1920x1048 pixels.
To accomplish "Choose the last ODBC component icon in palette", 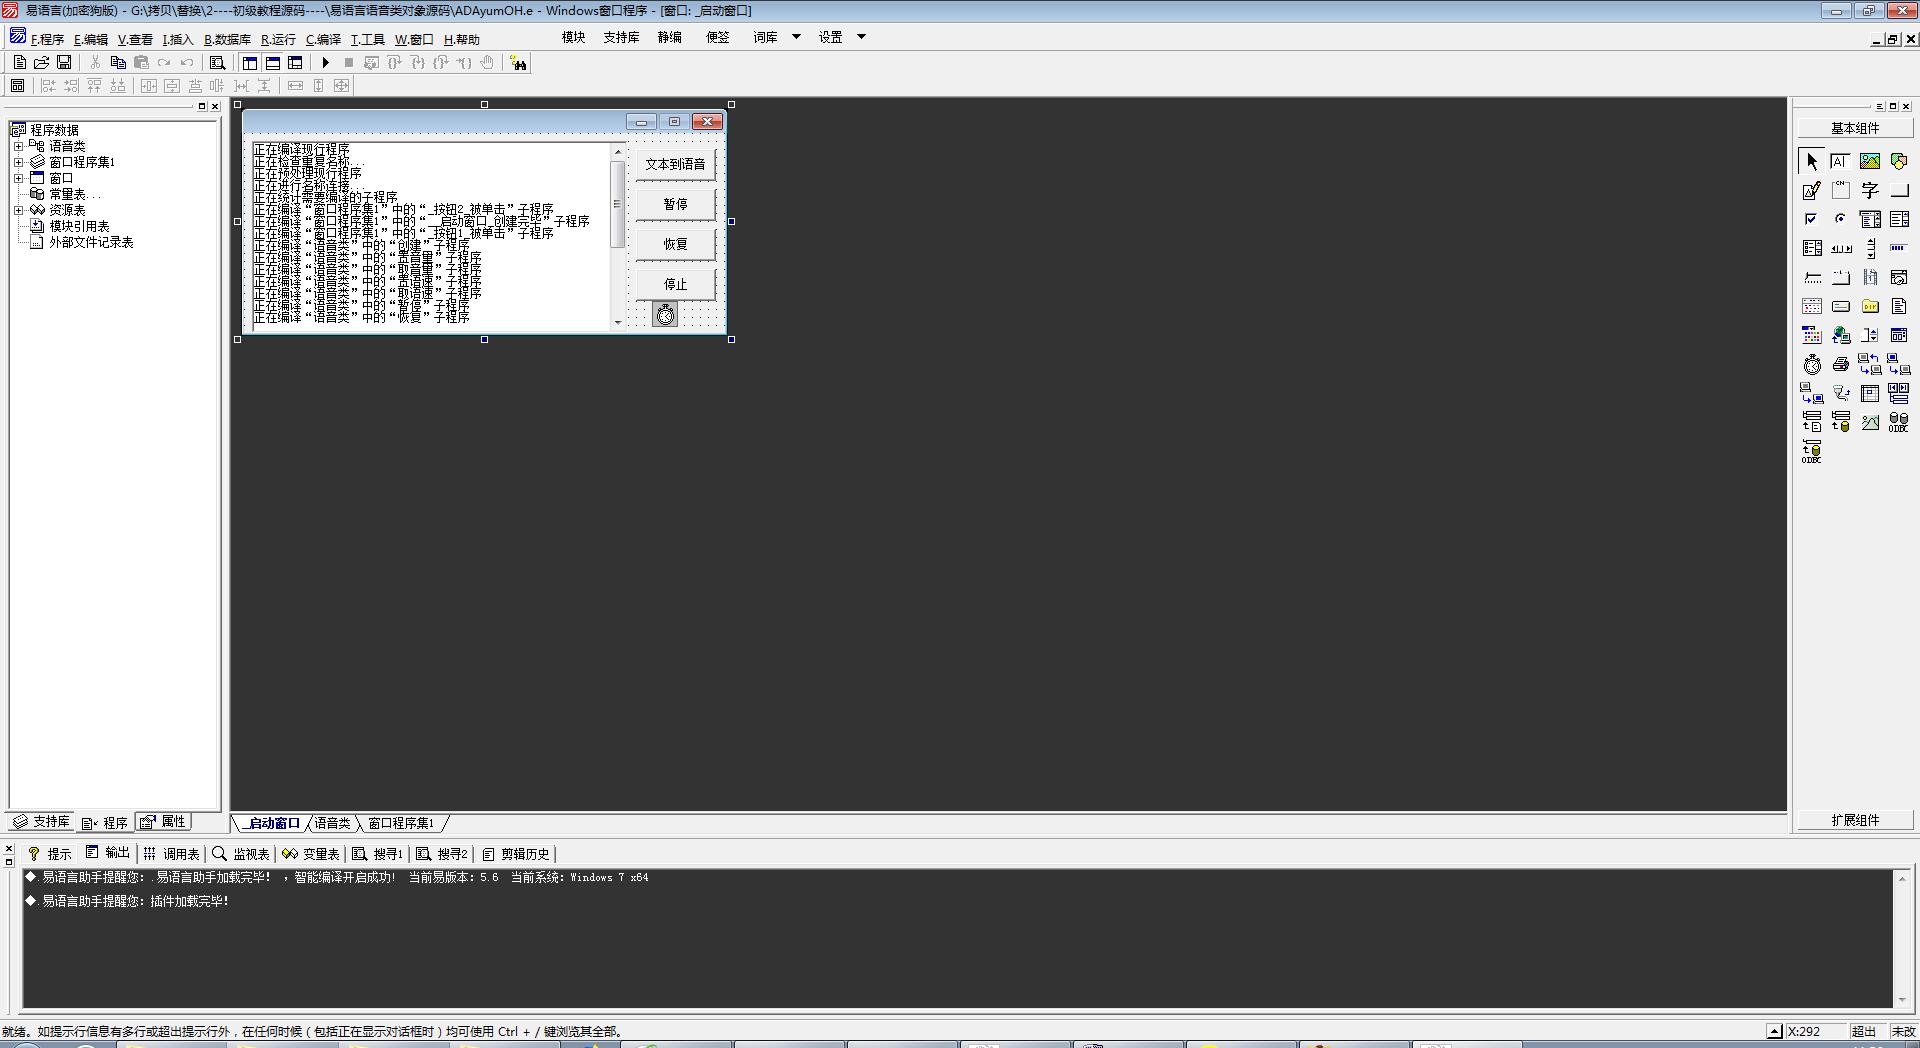I will click(x=1811, y=451).
